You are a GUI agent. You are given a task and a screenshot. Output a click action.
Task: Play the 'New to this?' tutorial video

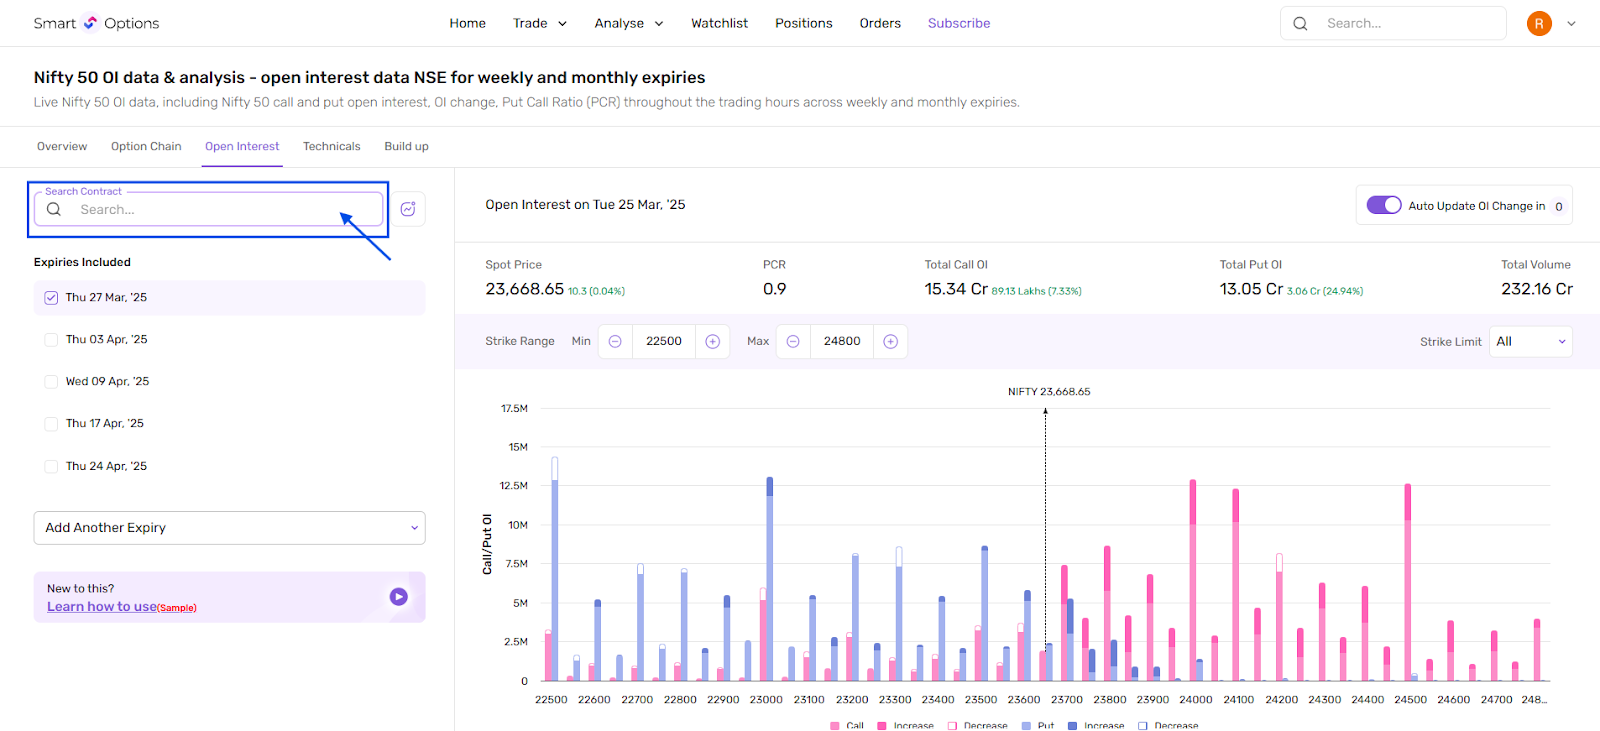click(398, 597)
